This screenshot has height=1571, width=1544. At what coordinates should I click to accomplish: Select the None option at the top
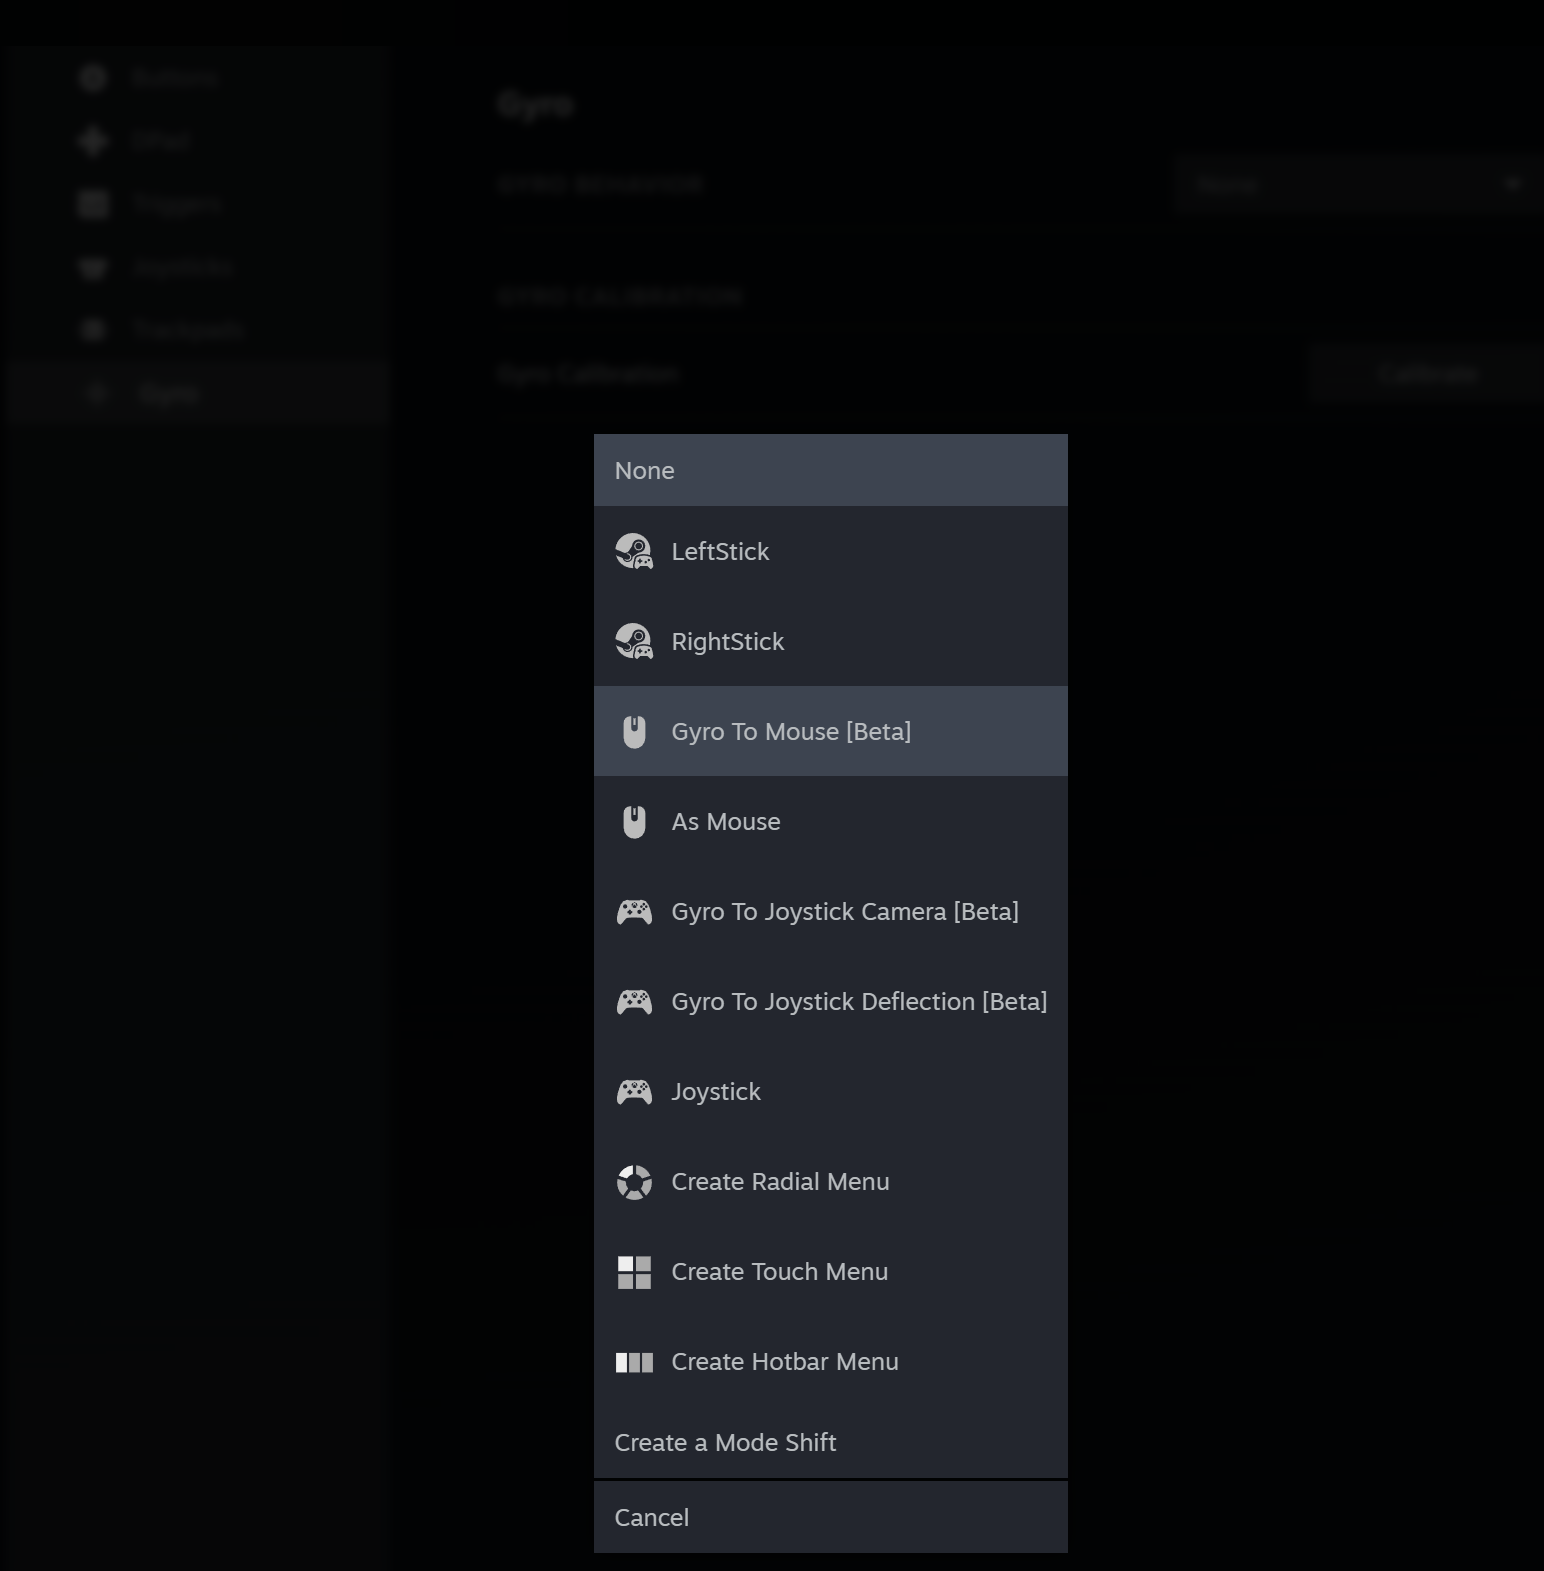830,470
